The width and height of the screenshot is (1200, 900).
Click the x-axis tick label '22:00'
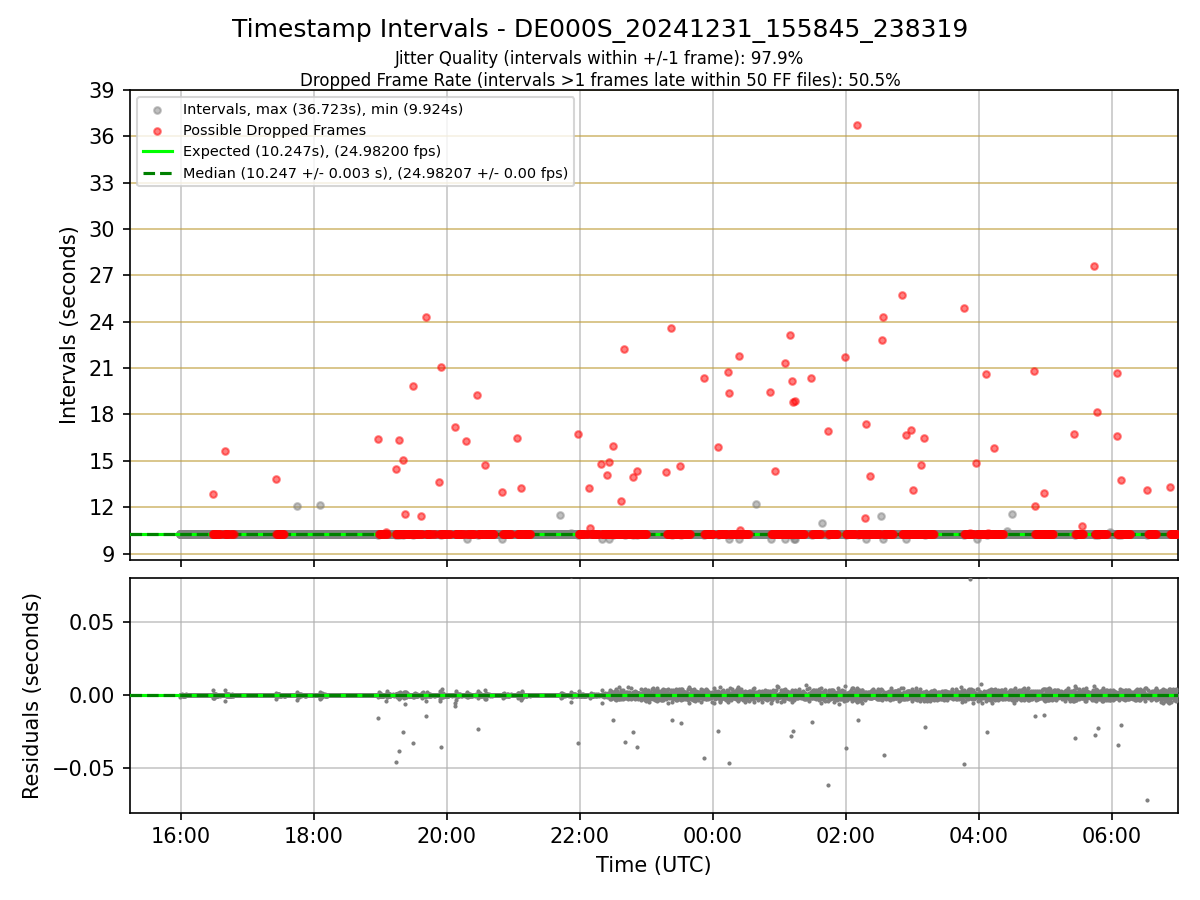click(580, 835)
